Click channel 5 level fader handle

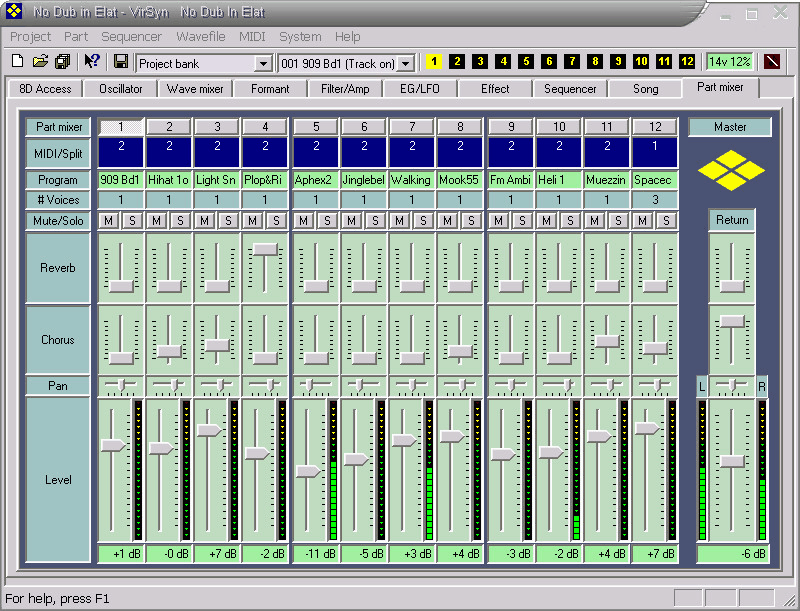(308, 471)
